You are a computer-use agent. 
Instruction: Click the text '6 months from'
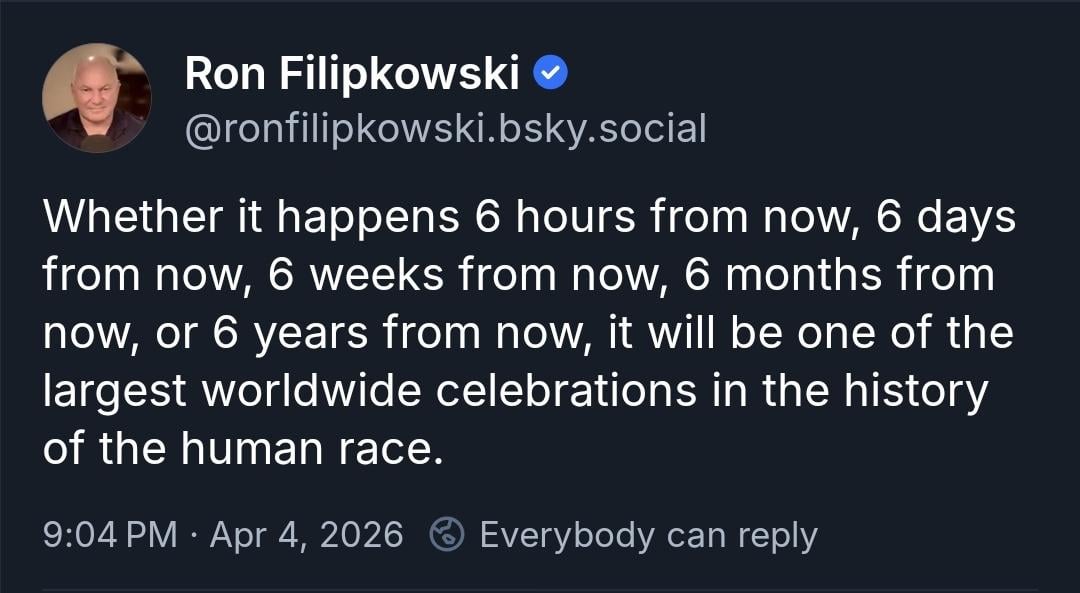(x=839, y=275)
